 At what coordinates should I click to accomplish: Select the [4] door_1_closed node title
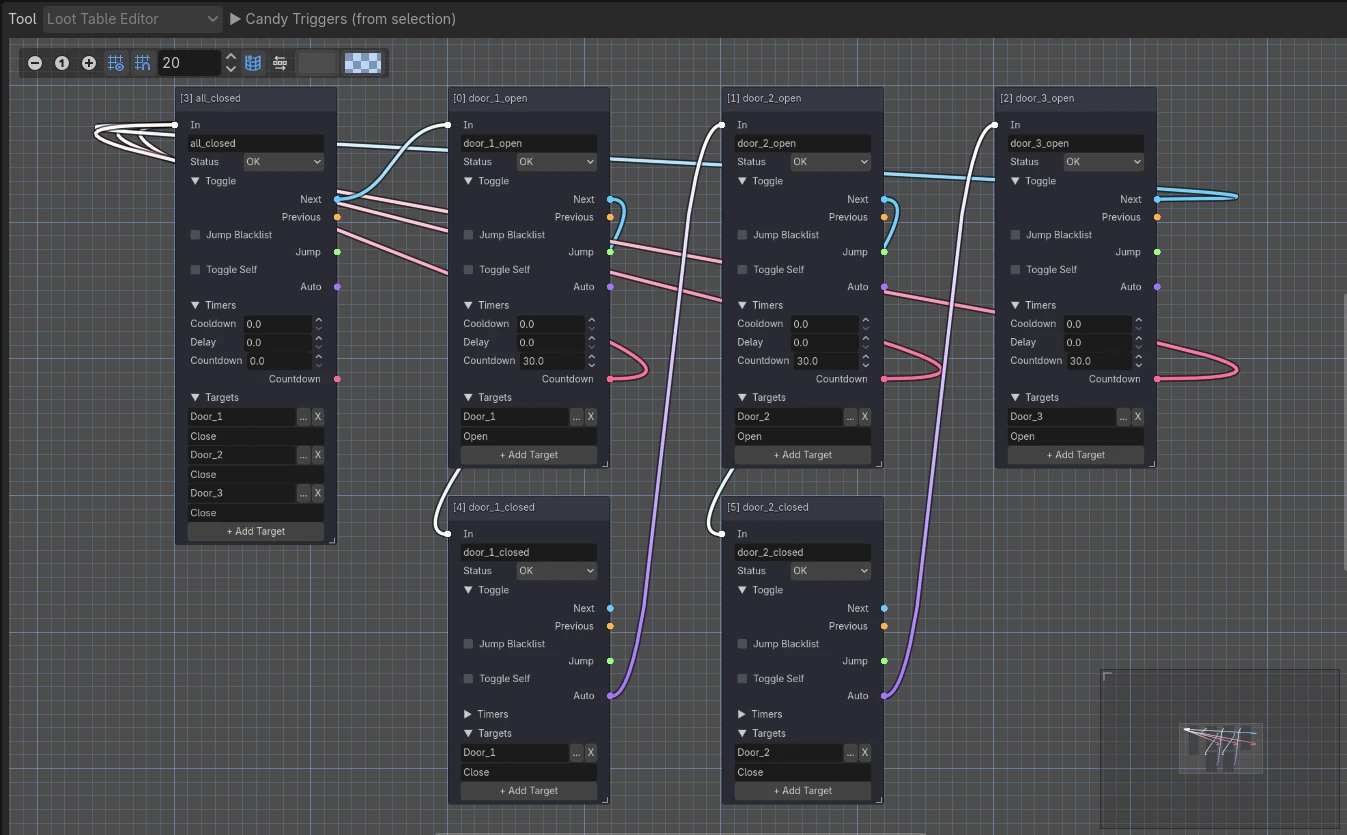(x=494, y=507)
